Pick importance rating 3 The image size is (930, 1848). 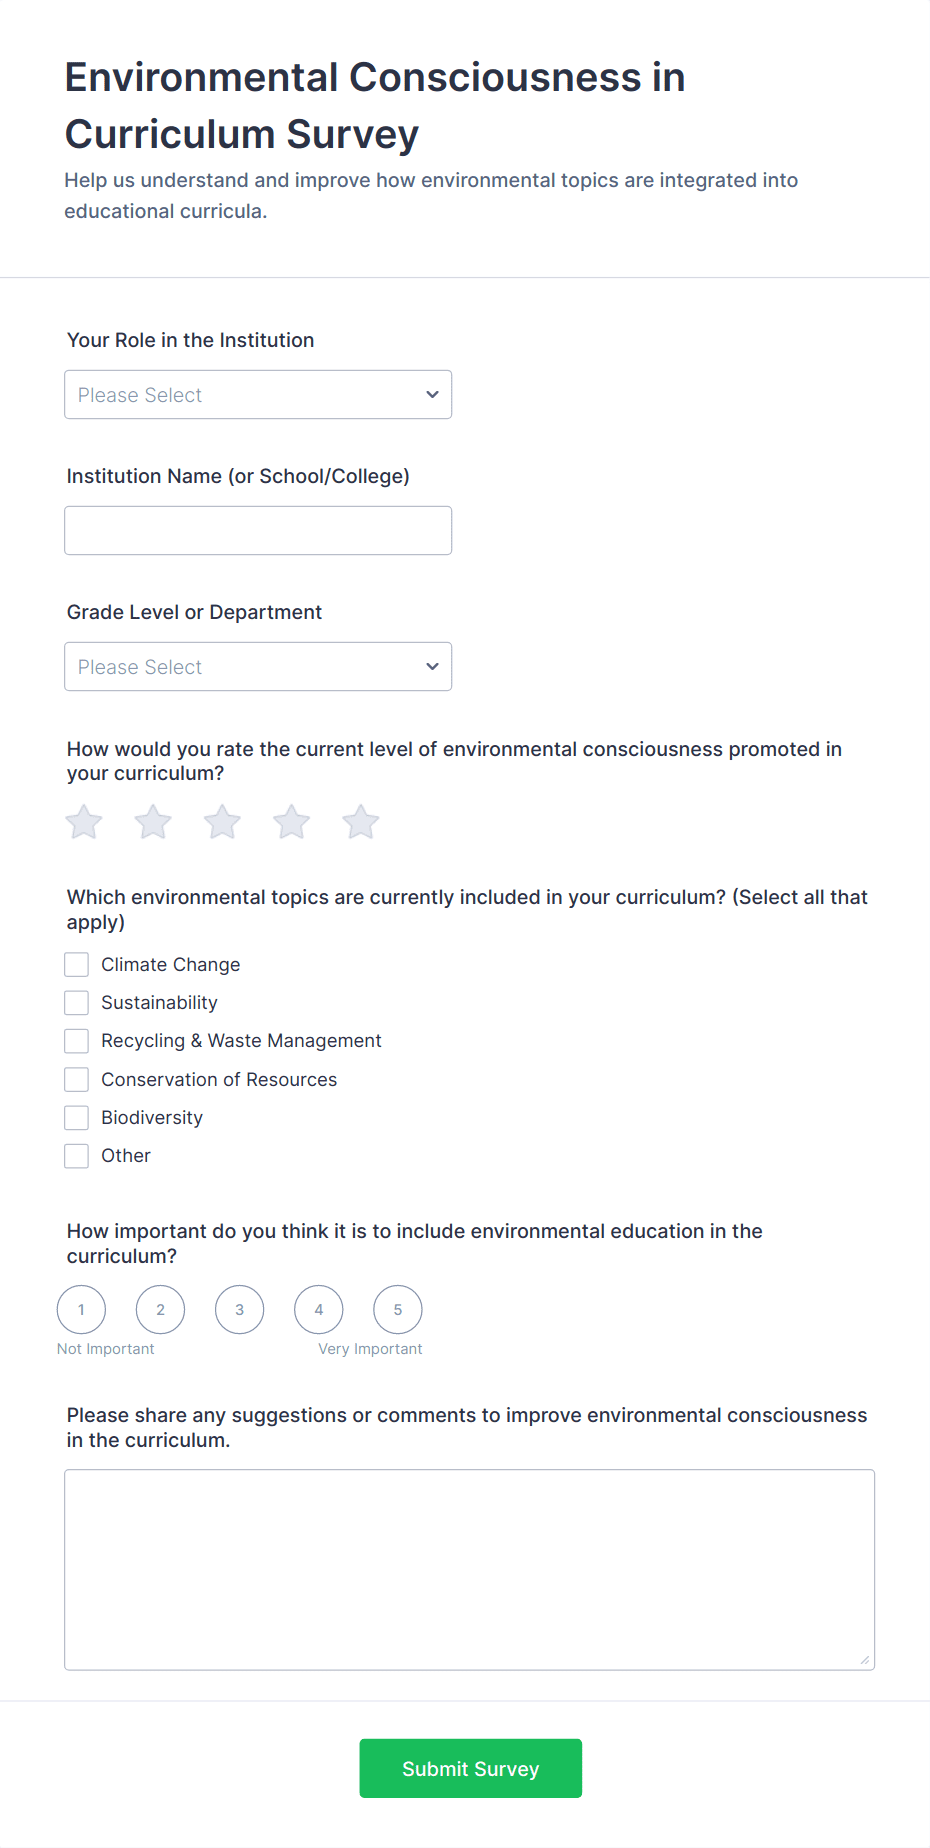click(x=239, y=1309)
